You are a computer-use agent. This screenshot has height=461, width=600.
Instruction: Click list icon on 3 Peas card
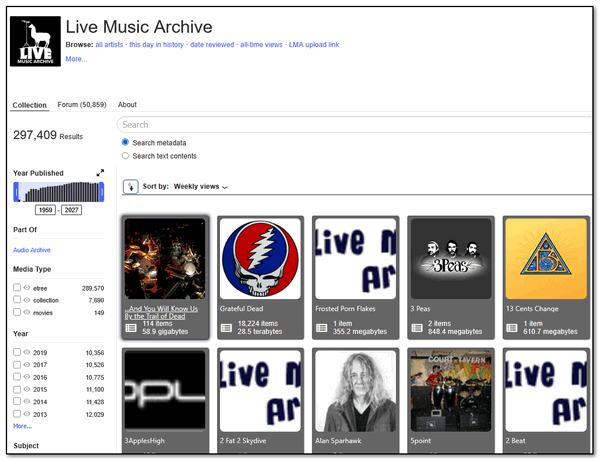pyautogui.click(x=417, y=328)
